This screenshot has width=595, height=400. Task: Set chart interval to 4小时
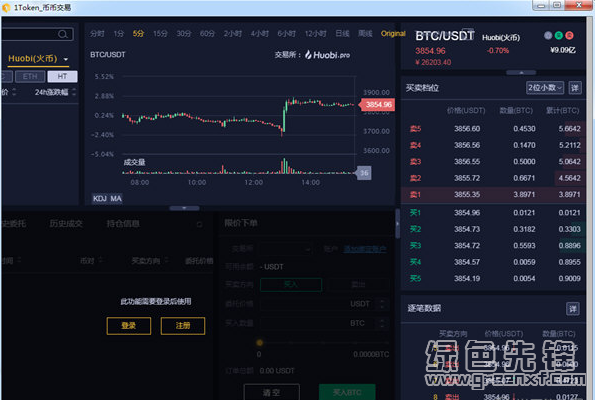pyautogui.click(x=260, y=34)
